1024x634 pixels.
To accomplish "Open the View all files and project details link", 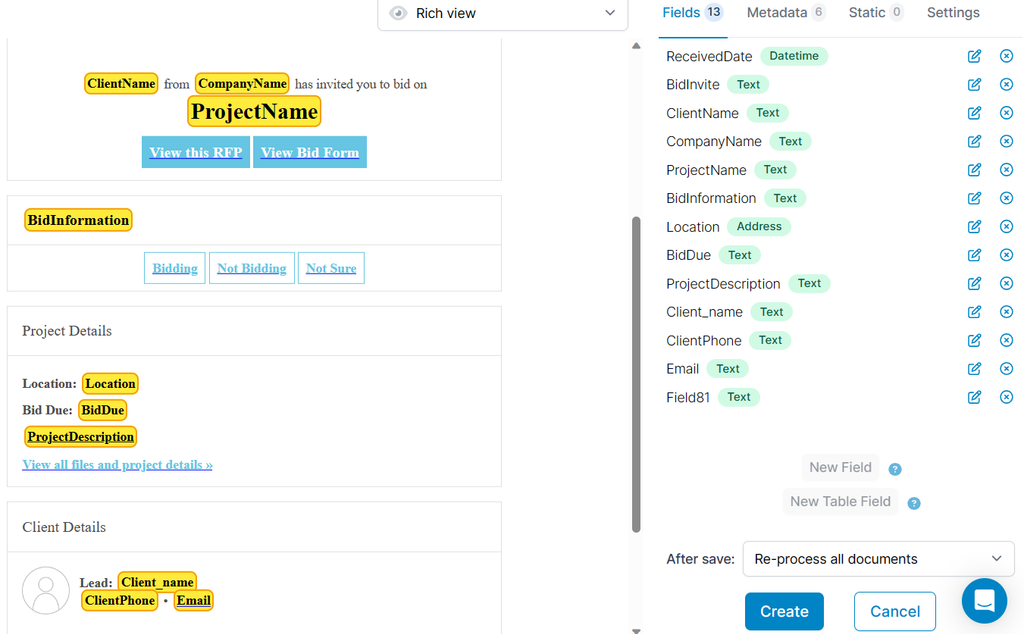I will pyautogui.click(x=117, y=464).
